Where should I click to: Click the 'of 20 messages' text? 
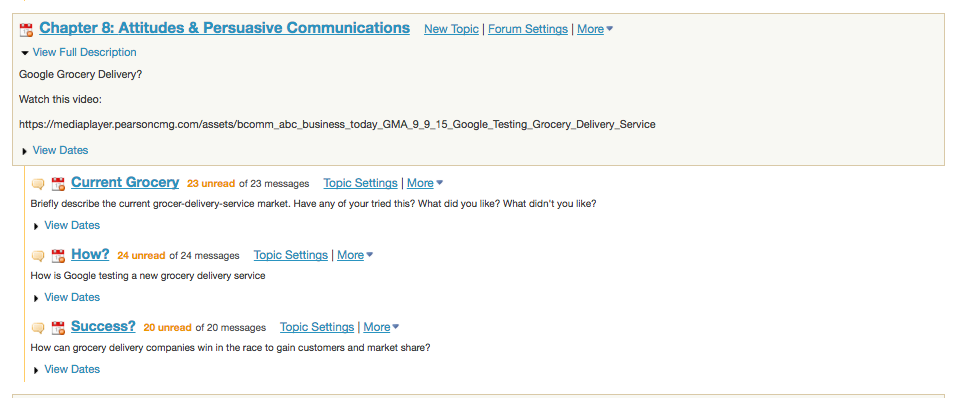click(x=231, y=327)
